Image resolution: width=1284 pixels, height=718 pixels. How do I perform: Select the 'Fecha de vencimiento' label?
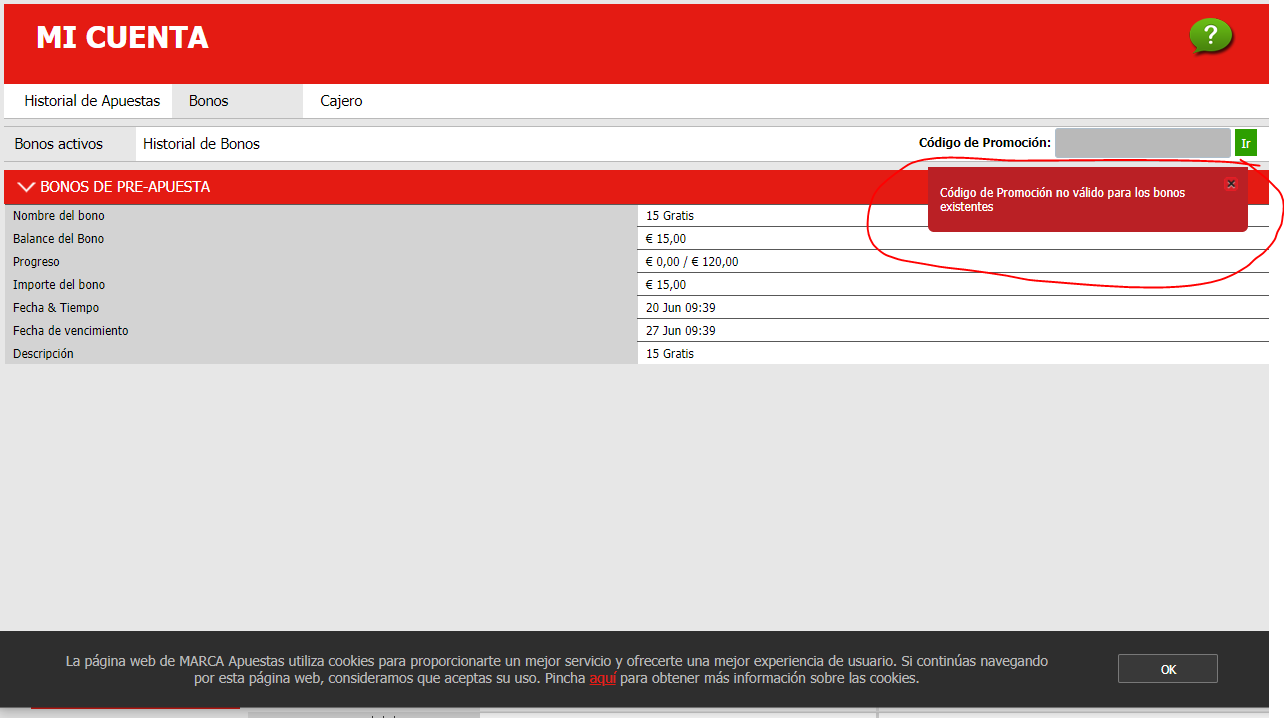[71, 331]
